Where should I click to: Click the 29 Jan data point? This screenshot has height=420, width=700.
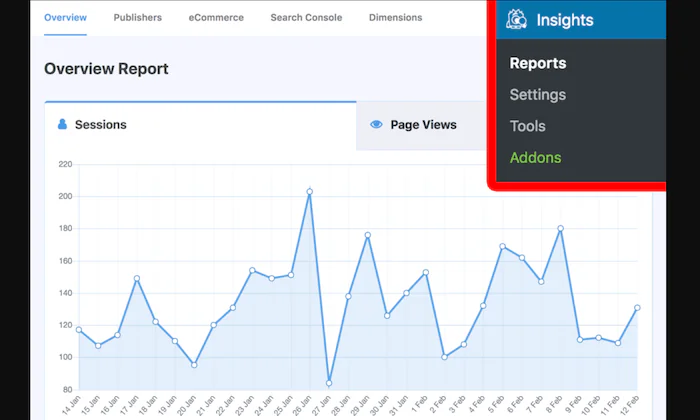[x=368, y=235]
